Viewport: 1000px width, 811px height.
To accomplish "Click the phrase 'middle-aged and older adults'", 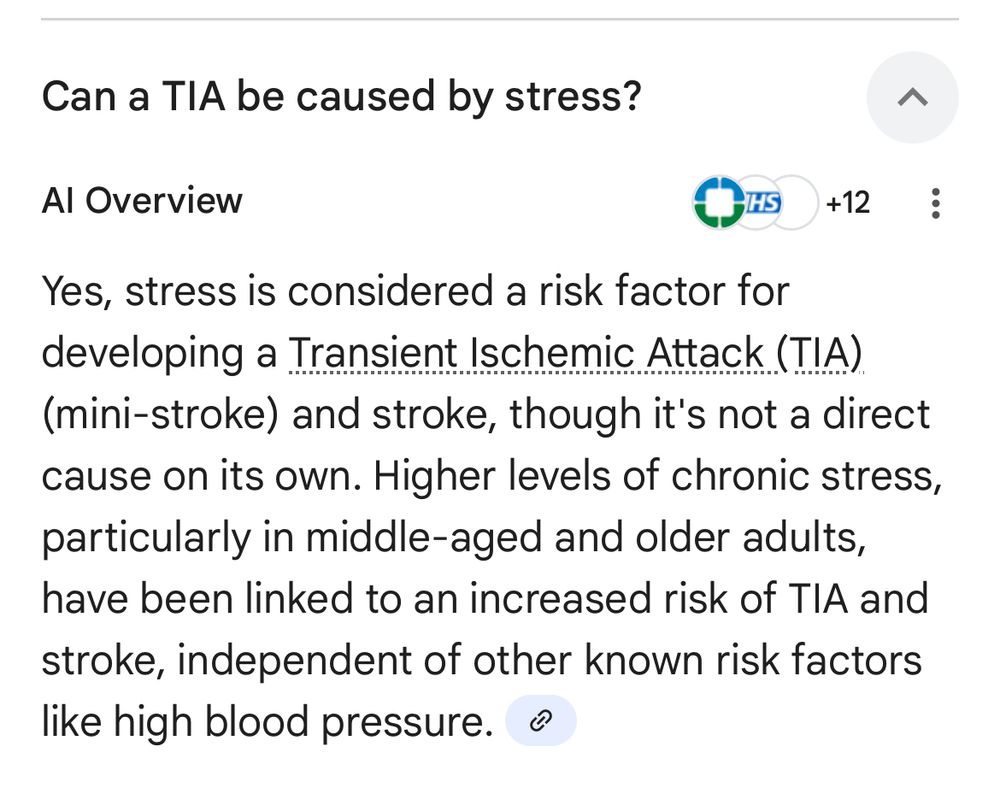I will coord(585,537).
